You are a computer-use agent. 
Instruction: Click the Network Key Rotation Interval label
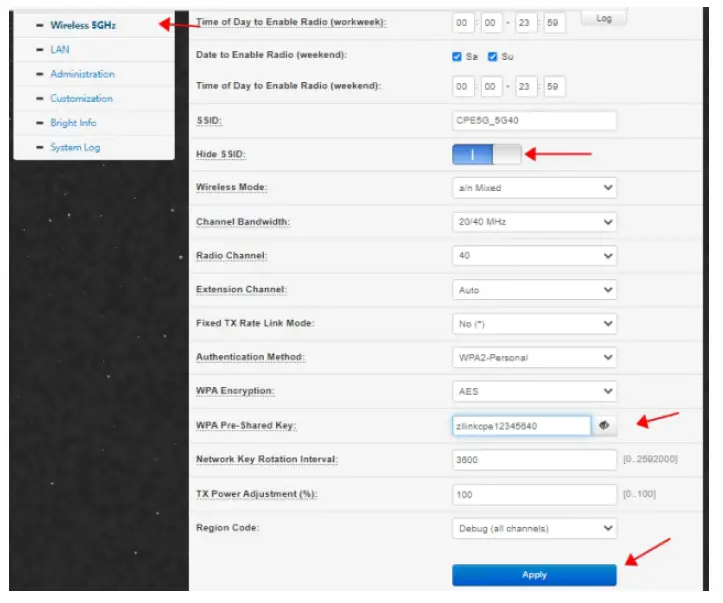tap(267, 460)
